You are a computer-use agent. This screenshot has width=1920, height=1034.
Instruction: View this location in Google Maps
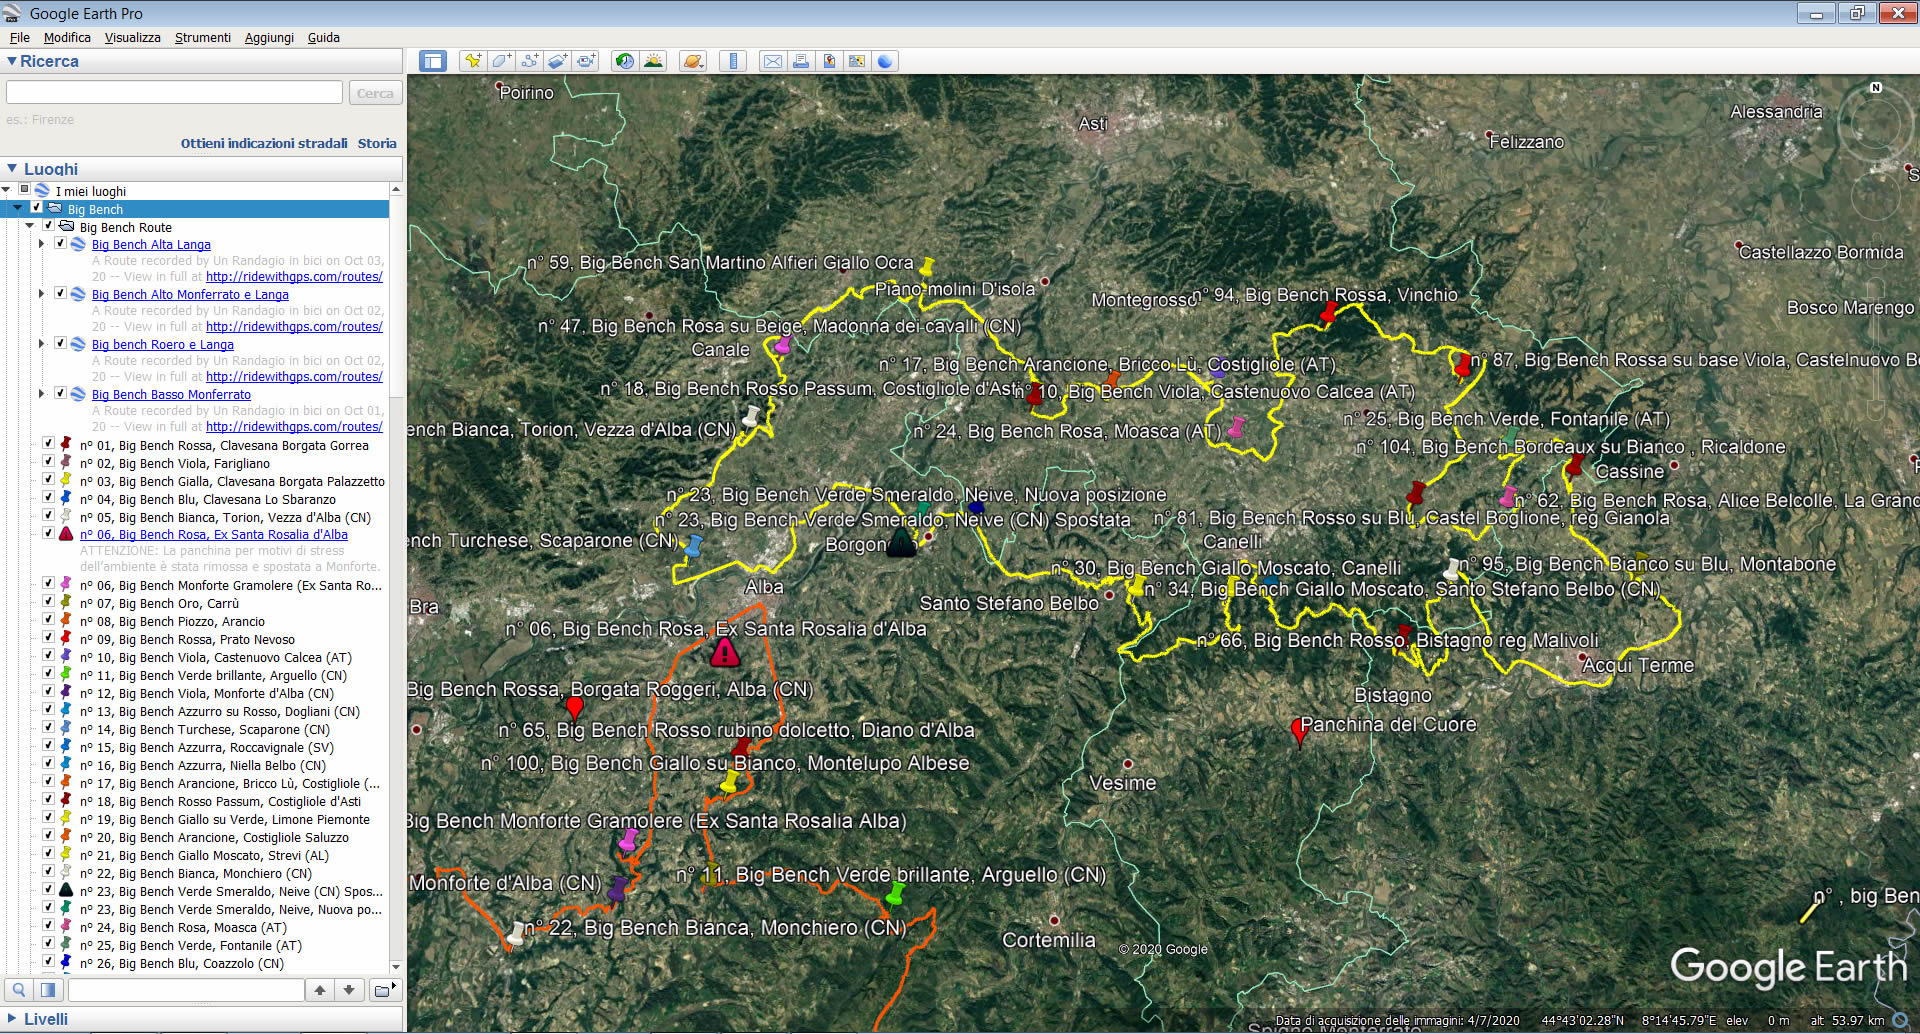click(x=857, y=61)
